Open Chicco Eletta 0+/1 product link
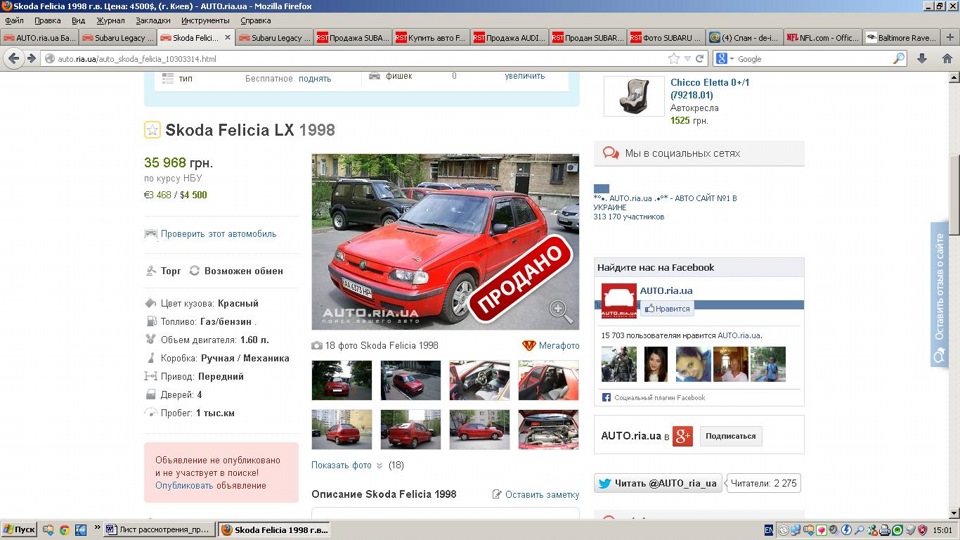Viewport: 960px width, 540px height. point(710,89)
